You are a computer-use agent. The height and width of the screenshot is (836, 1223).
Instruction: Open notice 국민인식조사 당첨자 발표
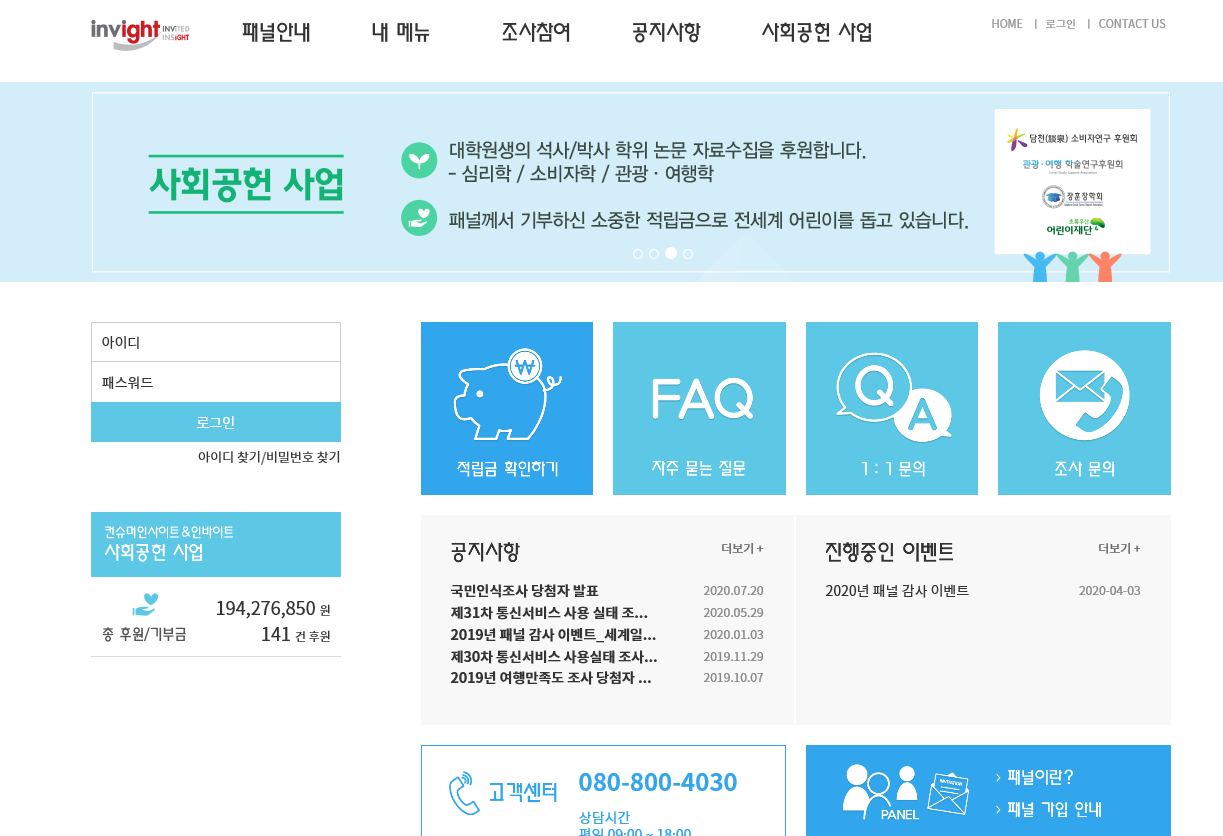click(524, 591)
